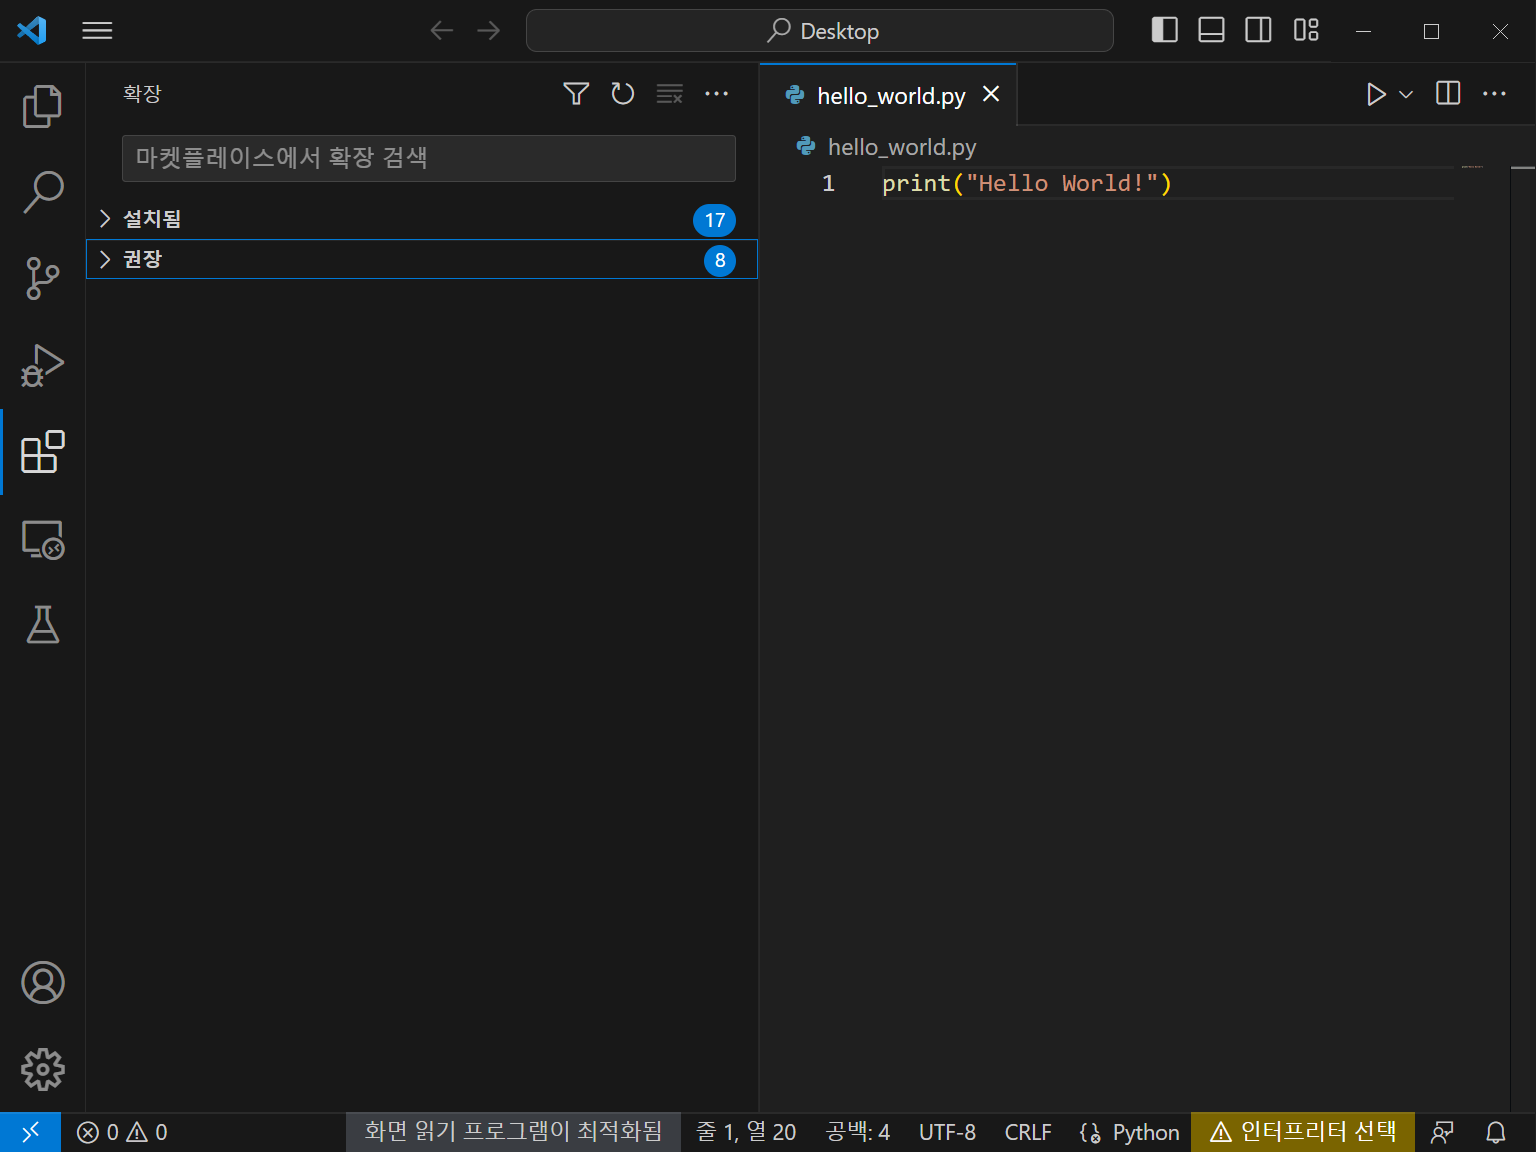This screenshot has height=1152, width=1536.
Task: Open the Run and Debug view
Action: click(42, 365)
